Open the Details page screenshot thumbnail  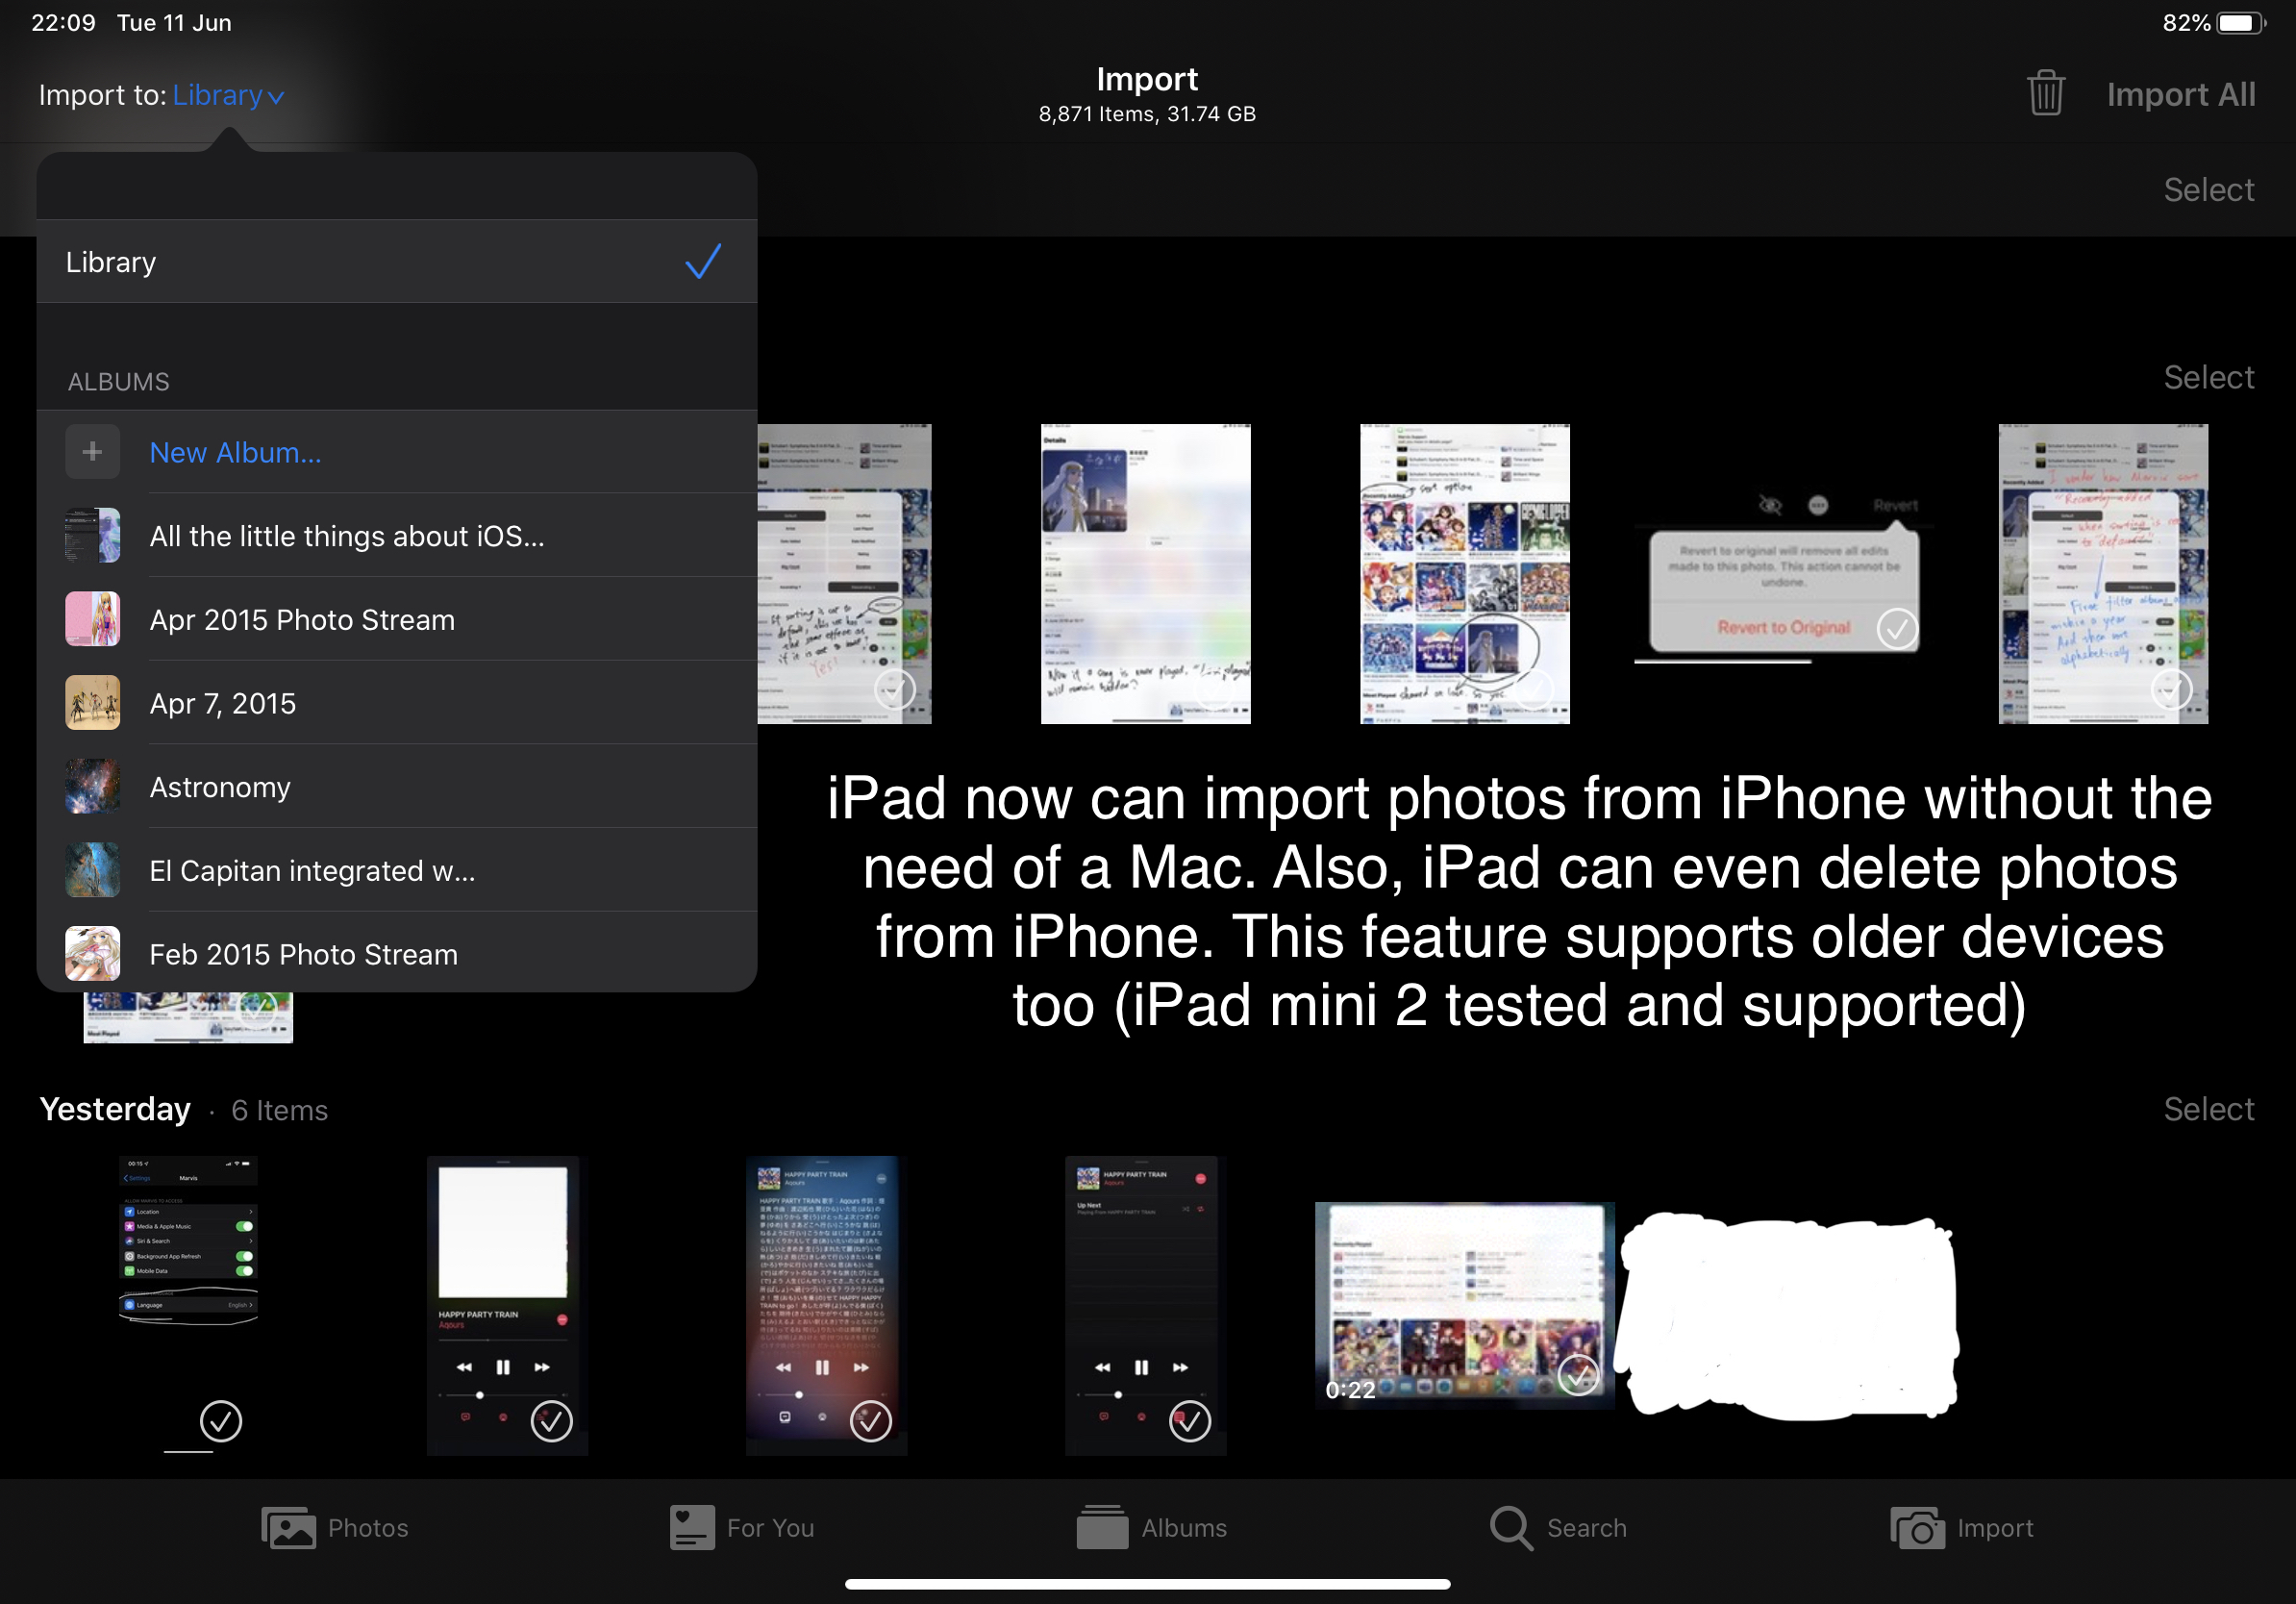(x=1145, y=573)
